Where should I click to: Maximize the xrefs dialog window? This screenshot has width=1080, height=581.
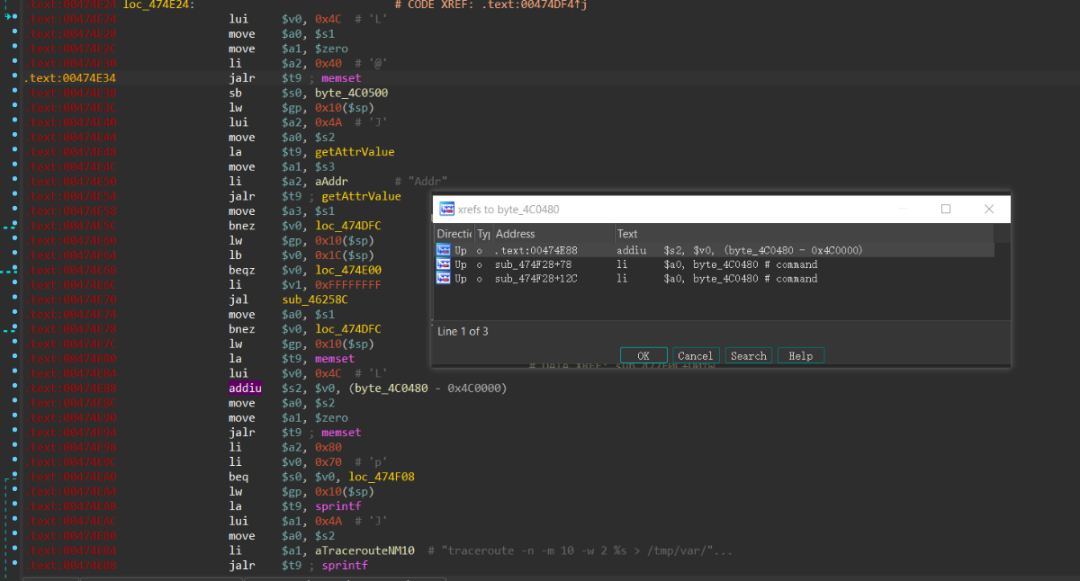point(946,209)
